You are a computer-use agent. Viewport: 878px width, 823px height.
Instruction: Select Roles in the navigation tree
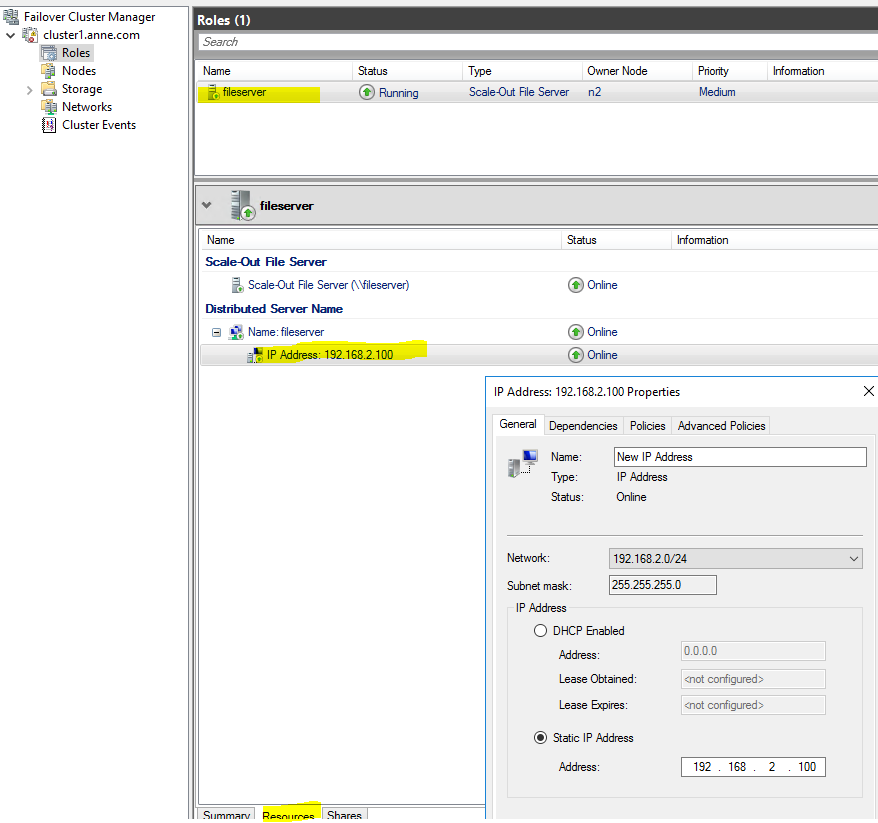point(76,53)
